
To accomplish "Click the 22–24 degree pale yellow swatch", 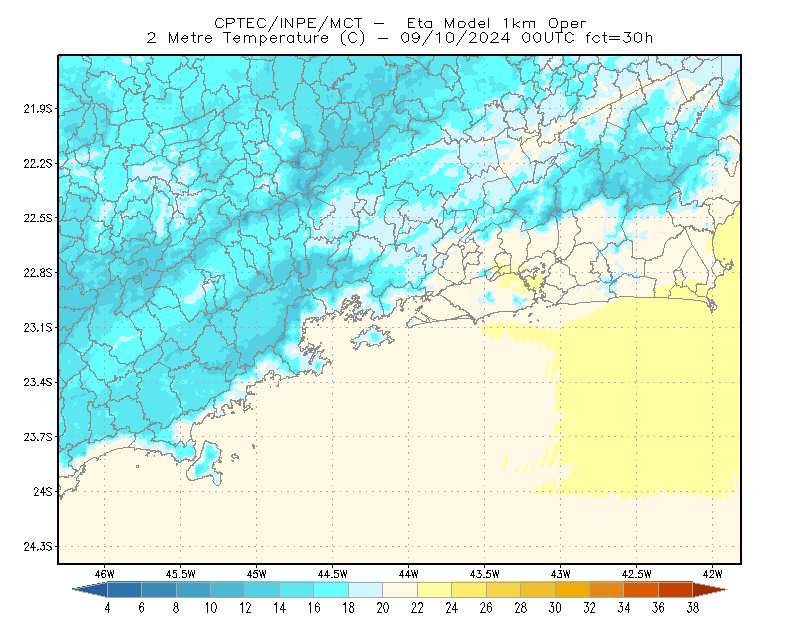I will pos(434,590).
